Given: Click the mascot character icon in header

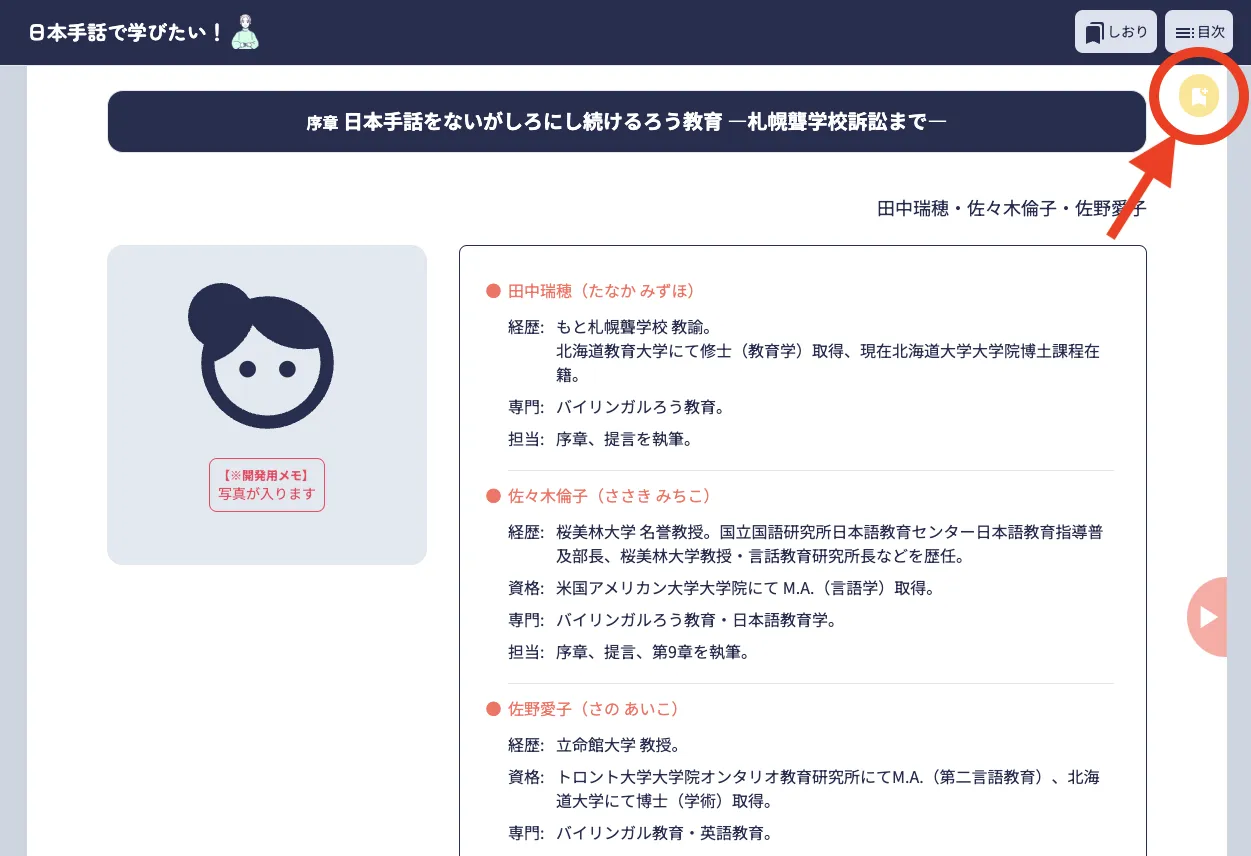Looking at the screenshot, I should pos(245,32).
